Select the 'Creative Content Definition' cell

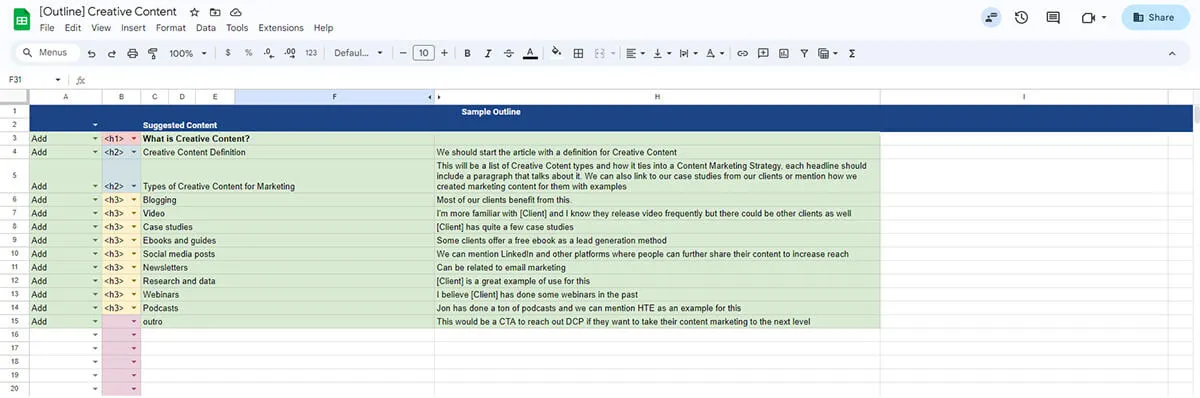288,152
